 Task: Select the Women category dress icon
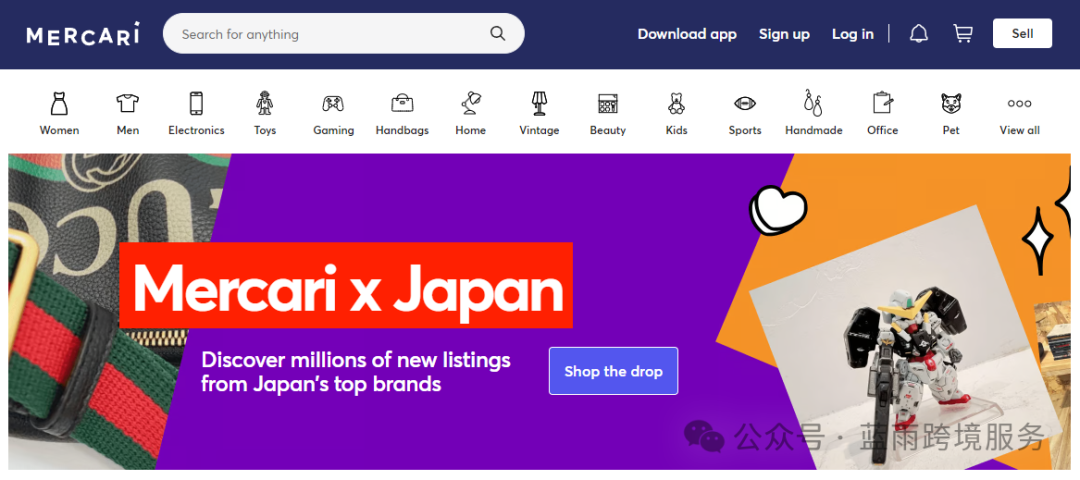point(59,103)
